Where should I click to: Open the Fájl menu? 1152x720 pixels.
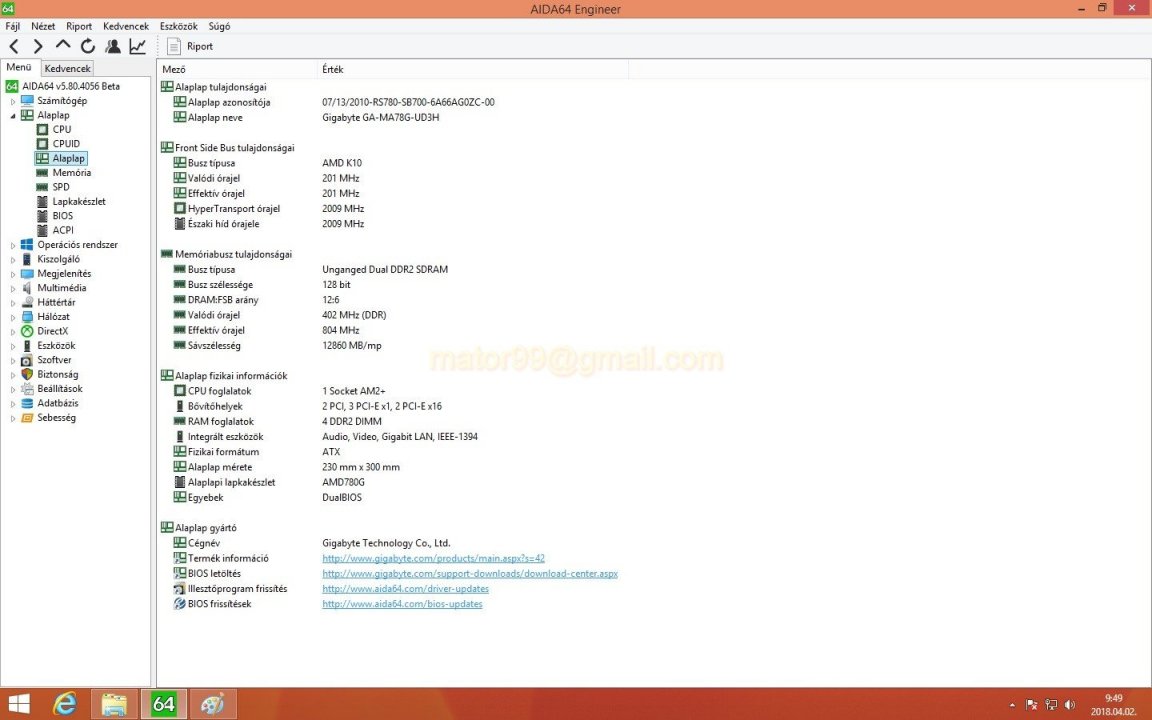(x=12, y=26)
